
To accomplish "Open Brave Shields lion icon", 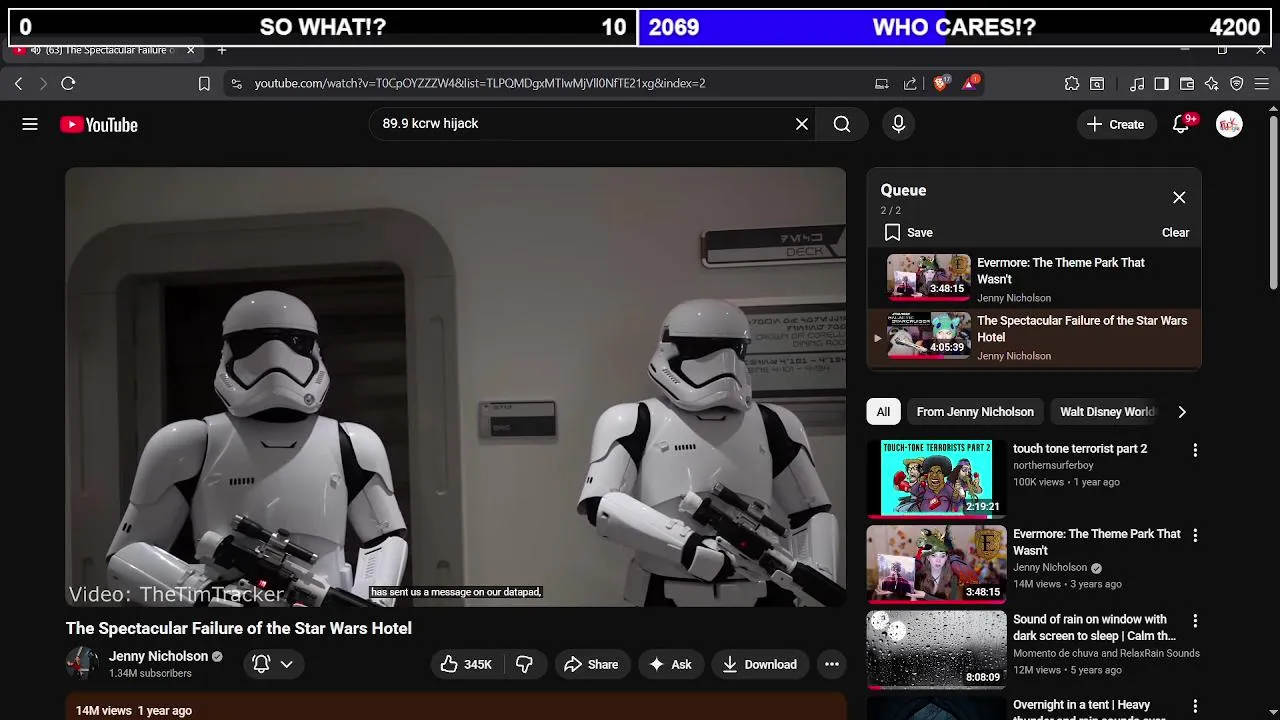I will 941,84.
